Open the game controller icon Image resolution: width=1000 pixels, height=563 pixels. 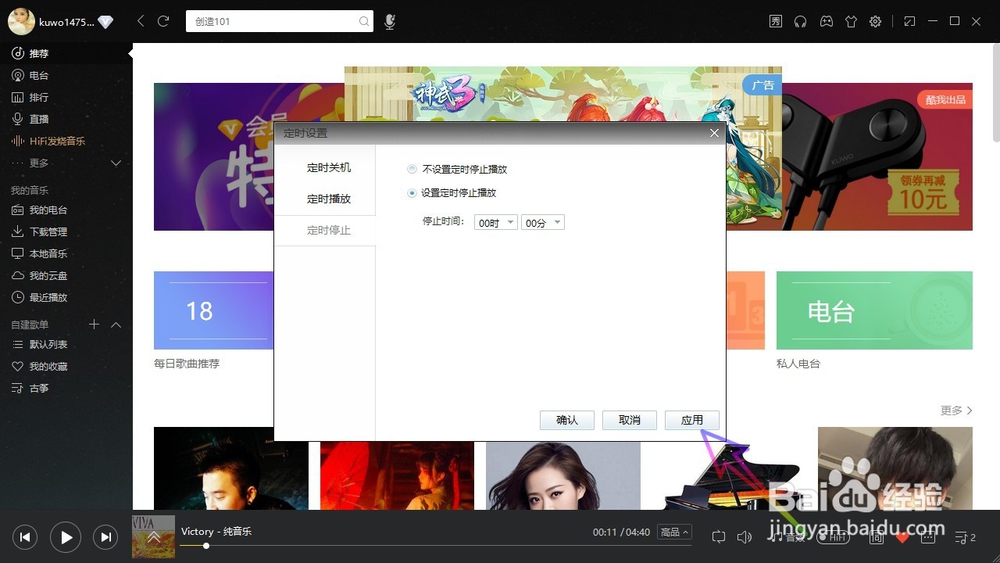coord(826,22)
